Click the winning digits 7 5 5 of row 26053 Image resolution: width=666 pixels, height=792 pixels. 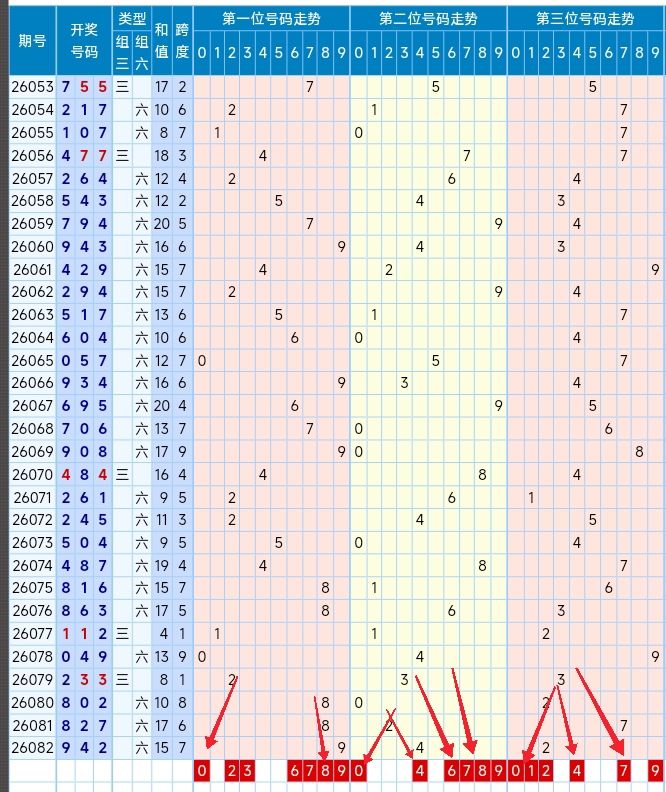(x=84, y=87)
